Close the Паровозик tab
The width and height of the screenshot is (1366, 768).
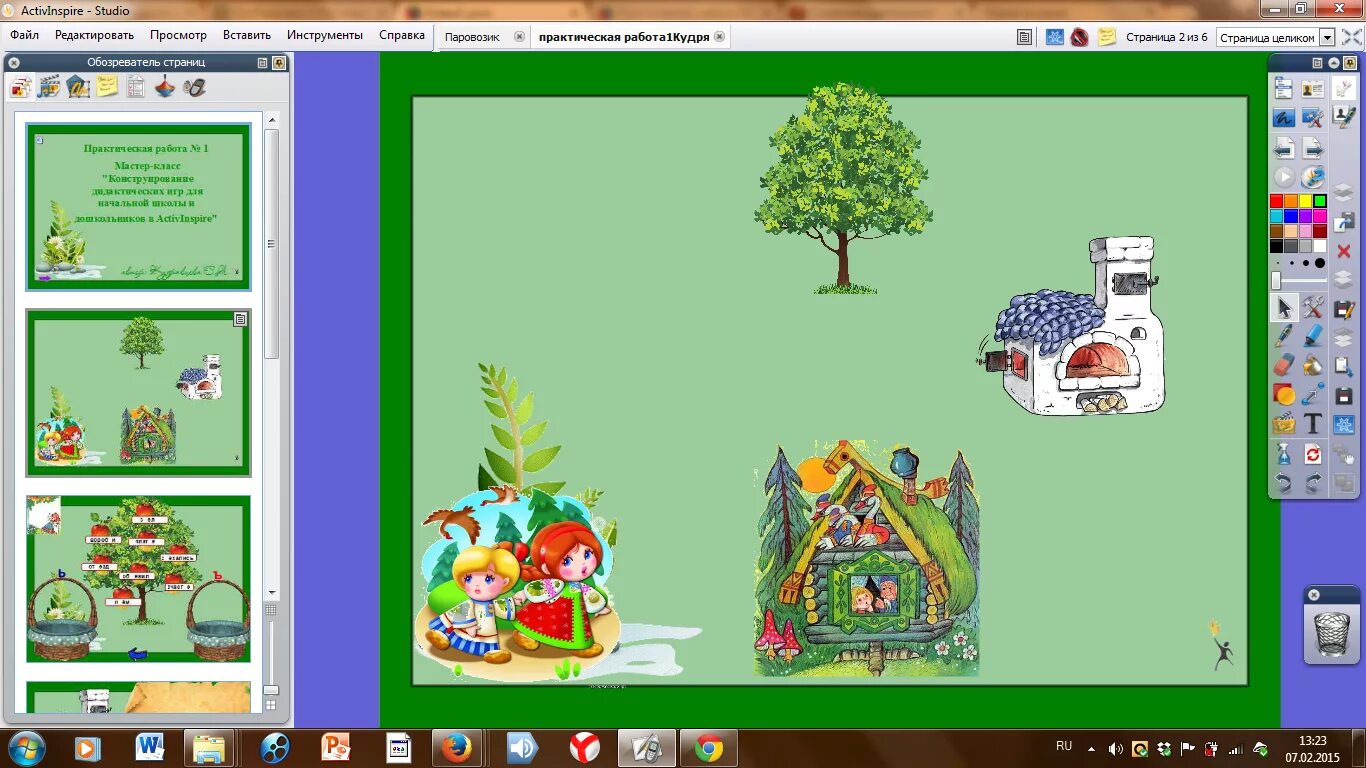point(519,37)
